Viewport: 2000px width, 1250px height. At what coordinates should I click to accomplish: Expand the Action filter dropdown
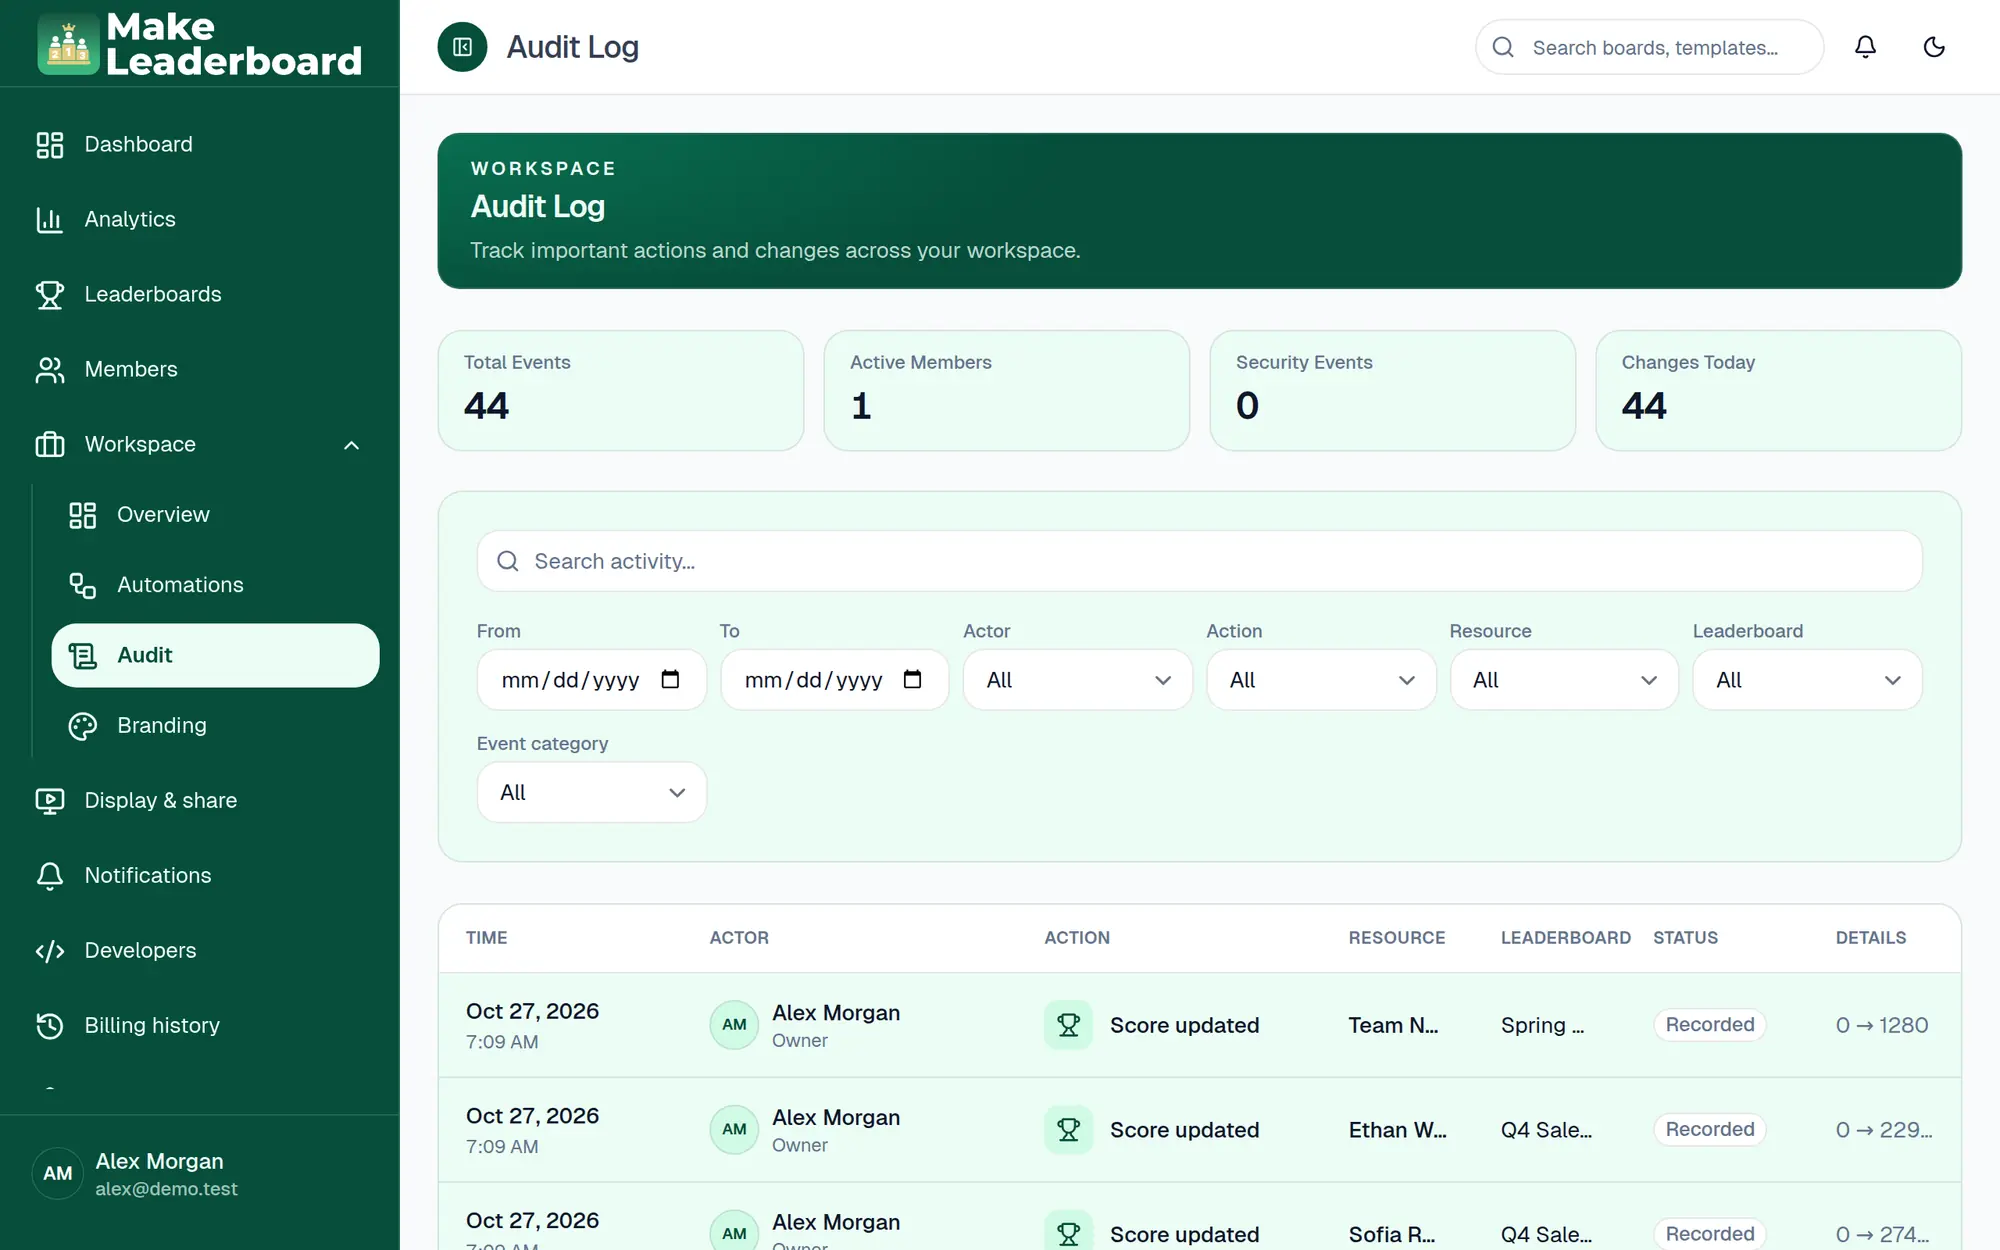1321,680
